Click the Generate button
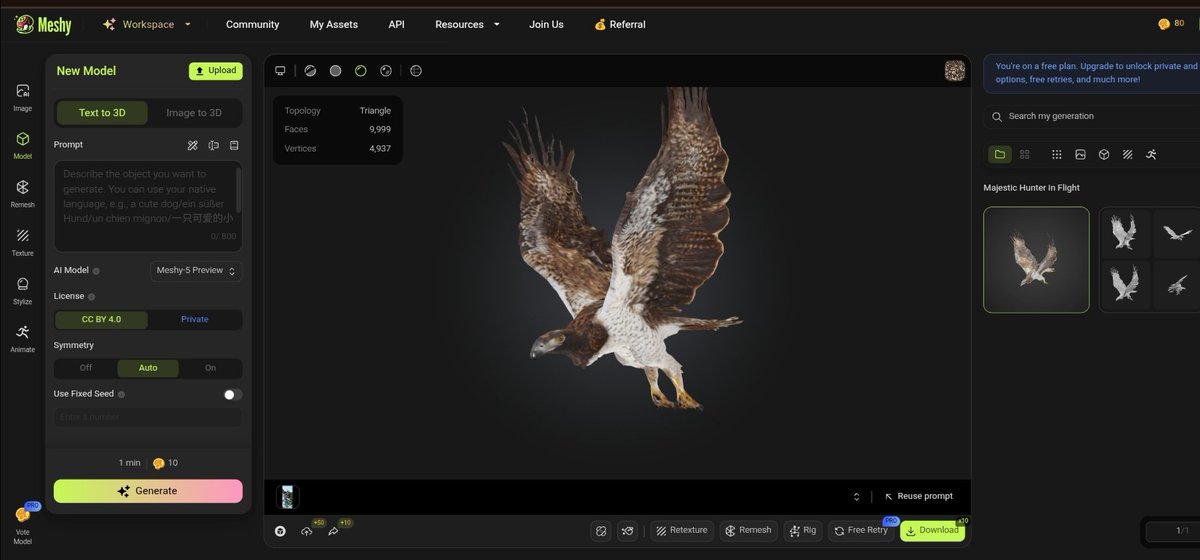Image resolution: width=1200 pixels, height=560 pixels. (148, 491)
